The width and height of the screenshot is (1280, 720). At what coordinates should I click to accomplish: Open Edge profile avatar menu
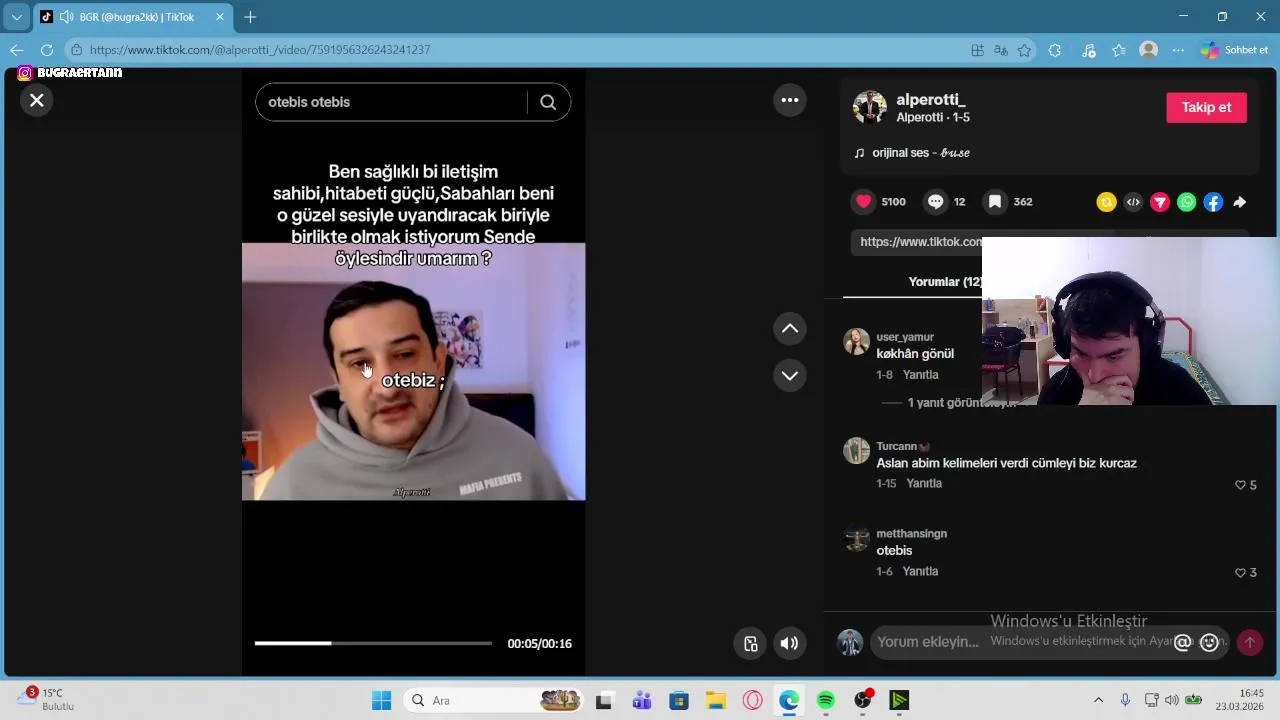[1149, 50]
